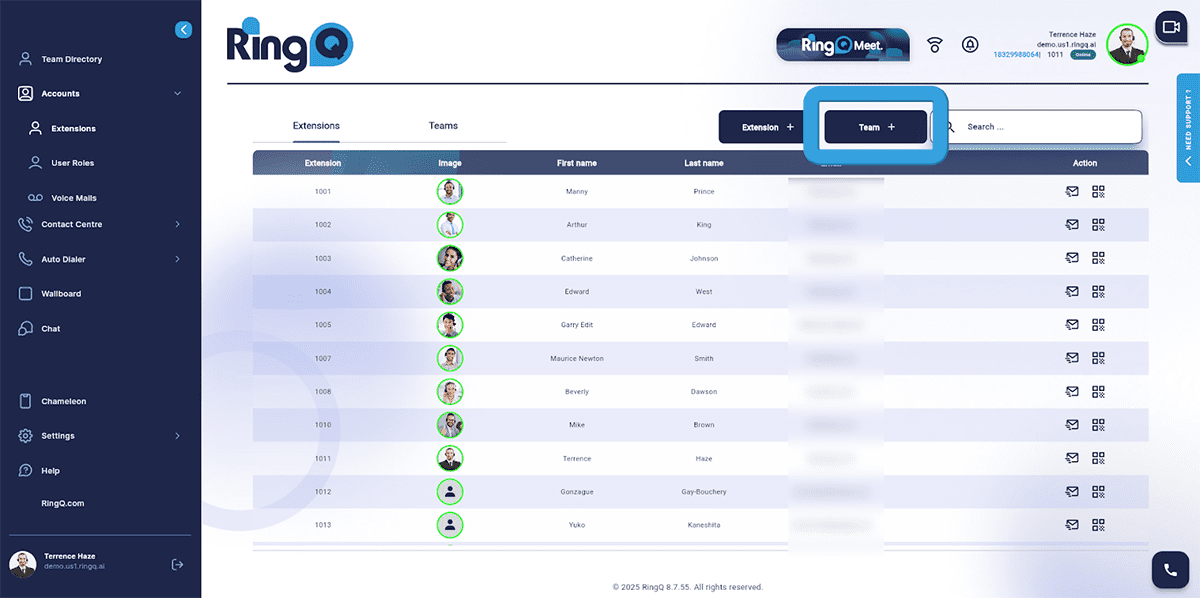
Task: Select the Extensions tab
Action: tap(316, 126)
